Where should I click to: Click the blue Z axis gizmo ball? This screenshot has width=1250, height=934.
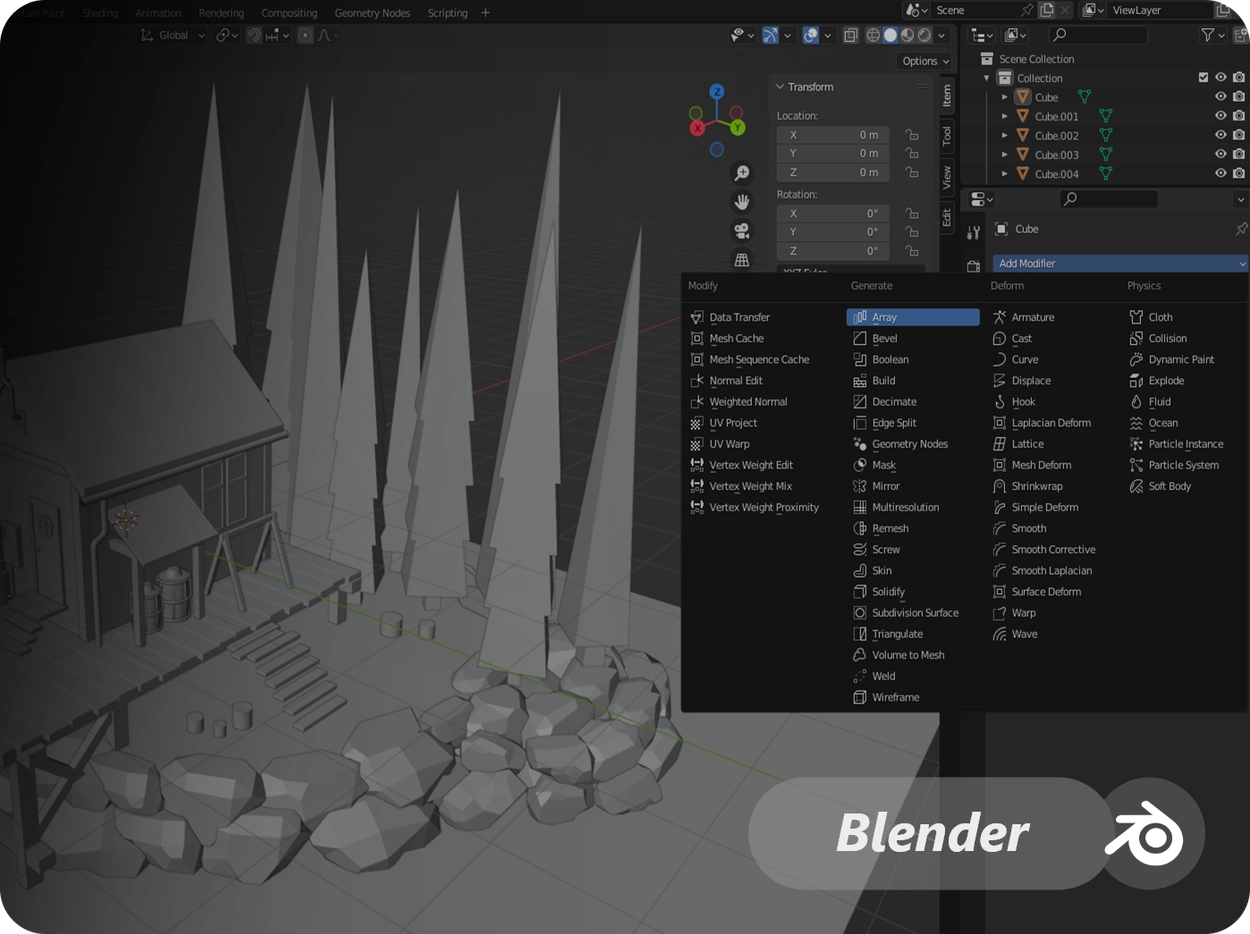[717, 91]
